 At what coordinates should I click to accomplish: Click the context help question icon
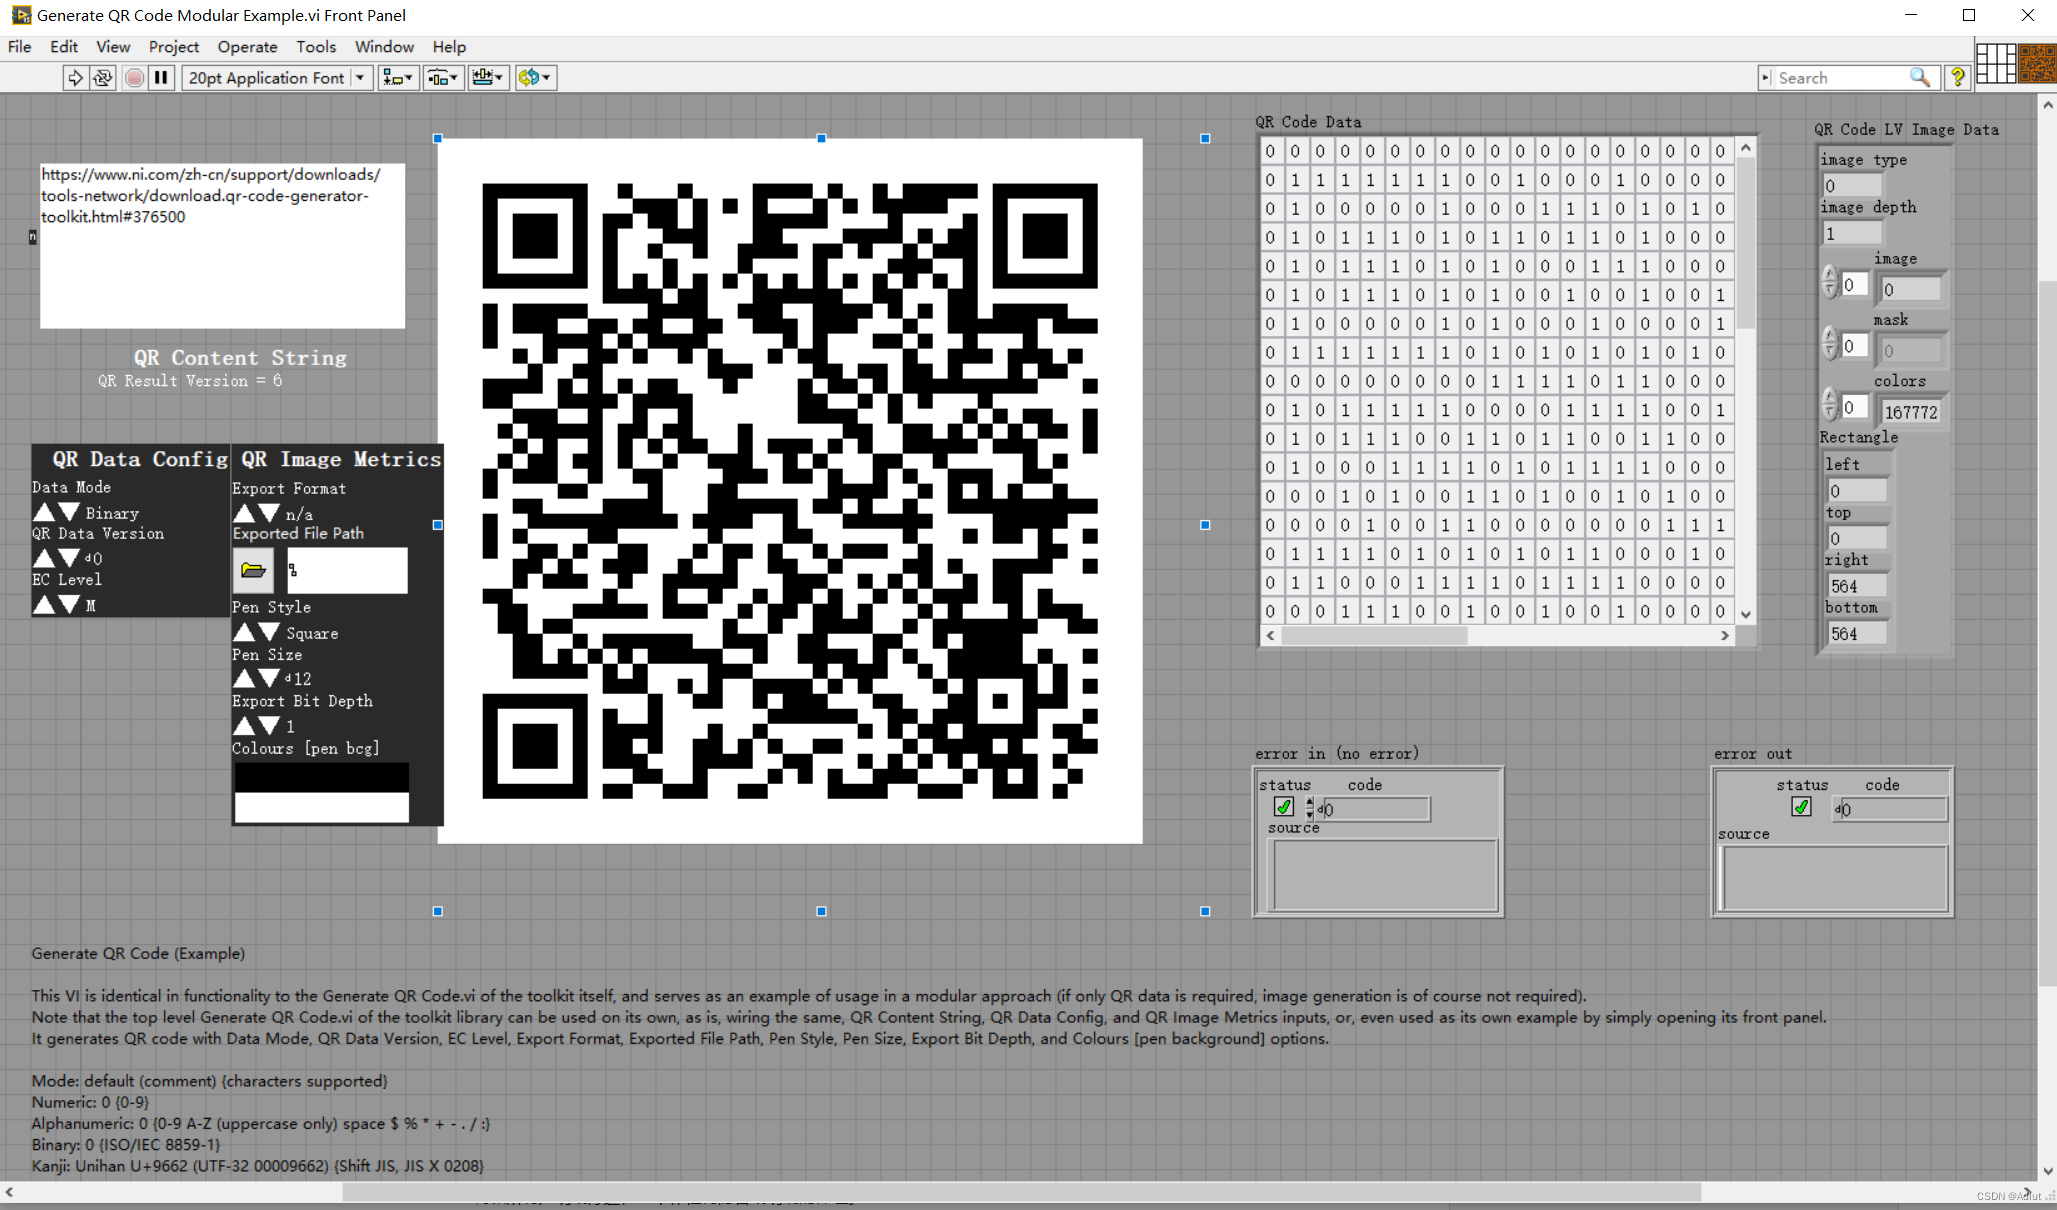pyautogui.click(x=1957, y=78)
